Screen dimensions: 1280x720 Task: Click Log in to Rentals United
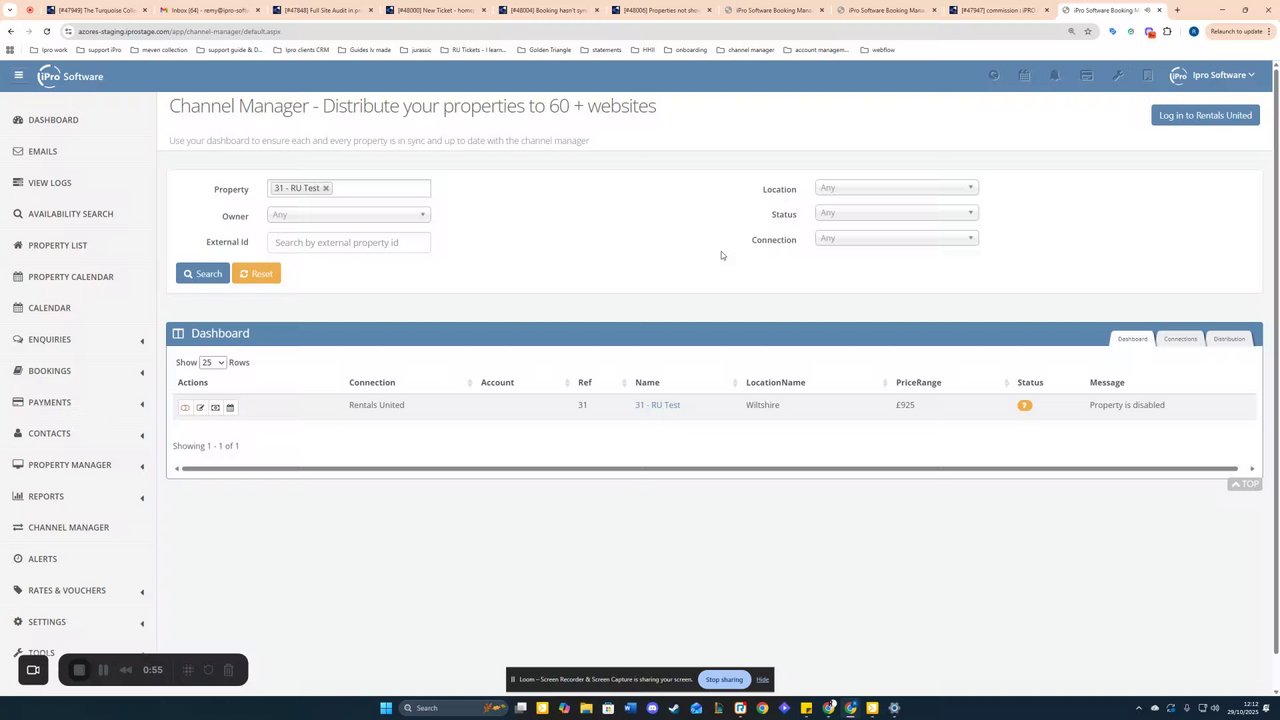1205,115
